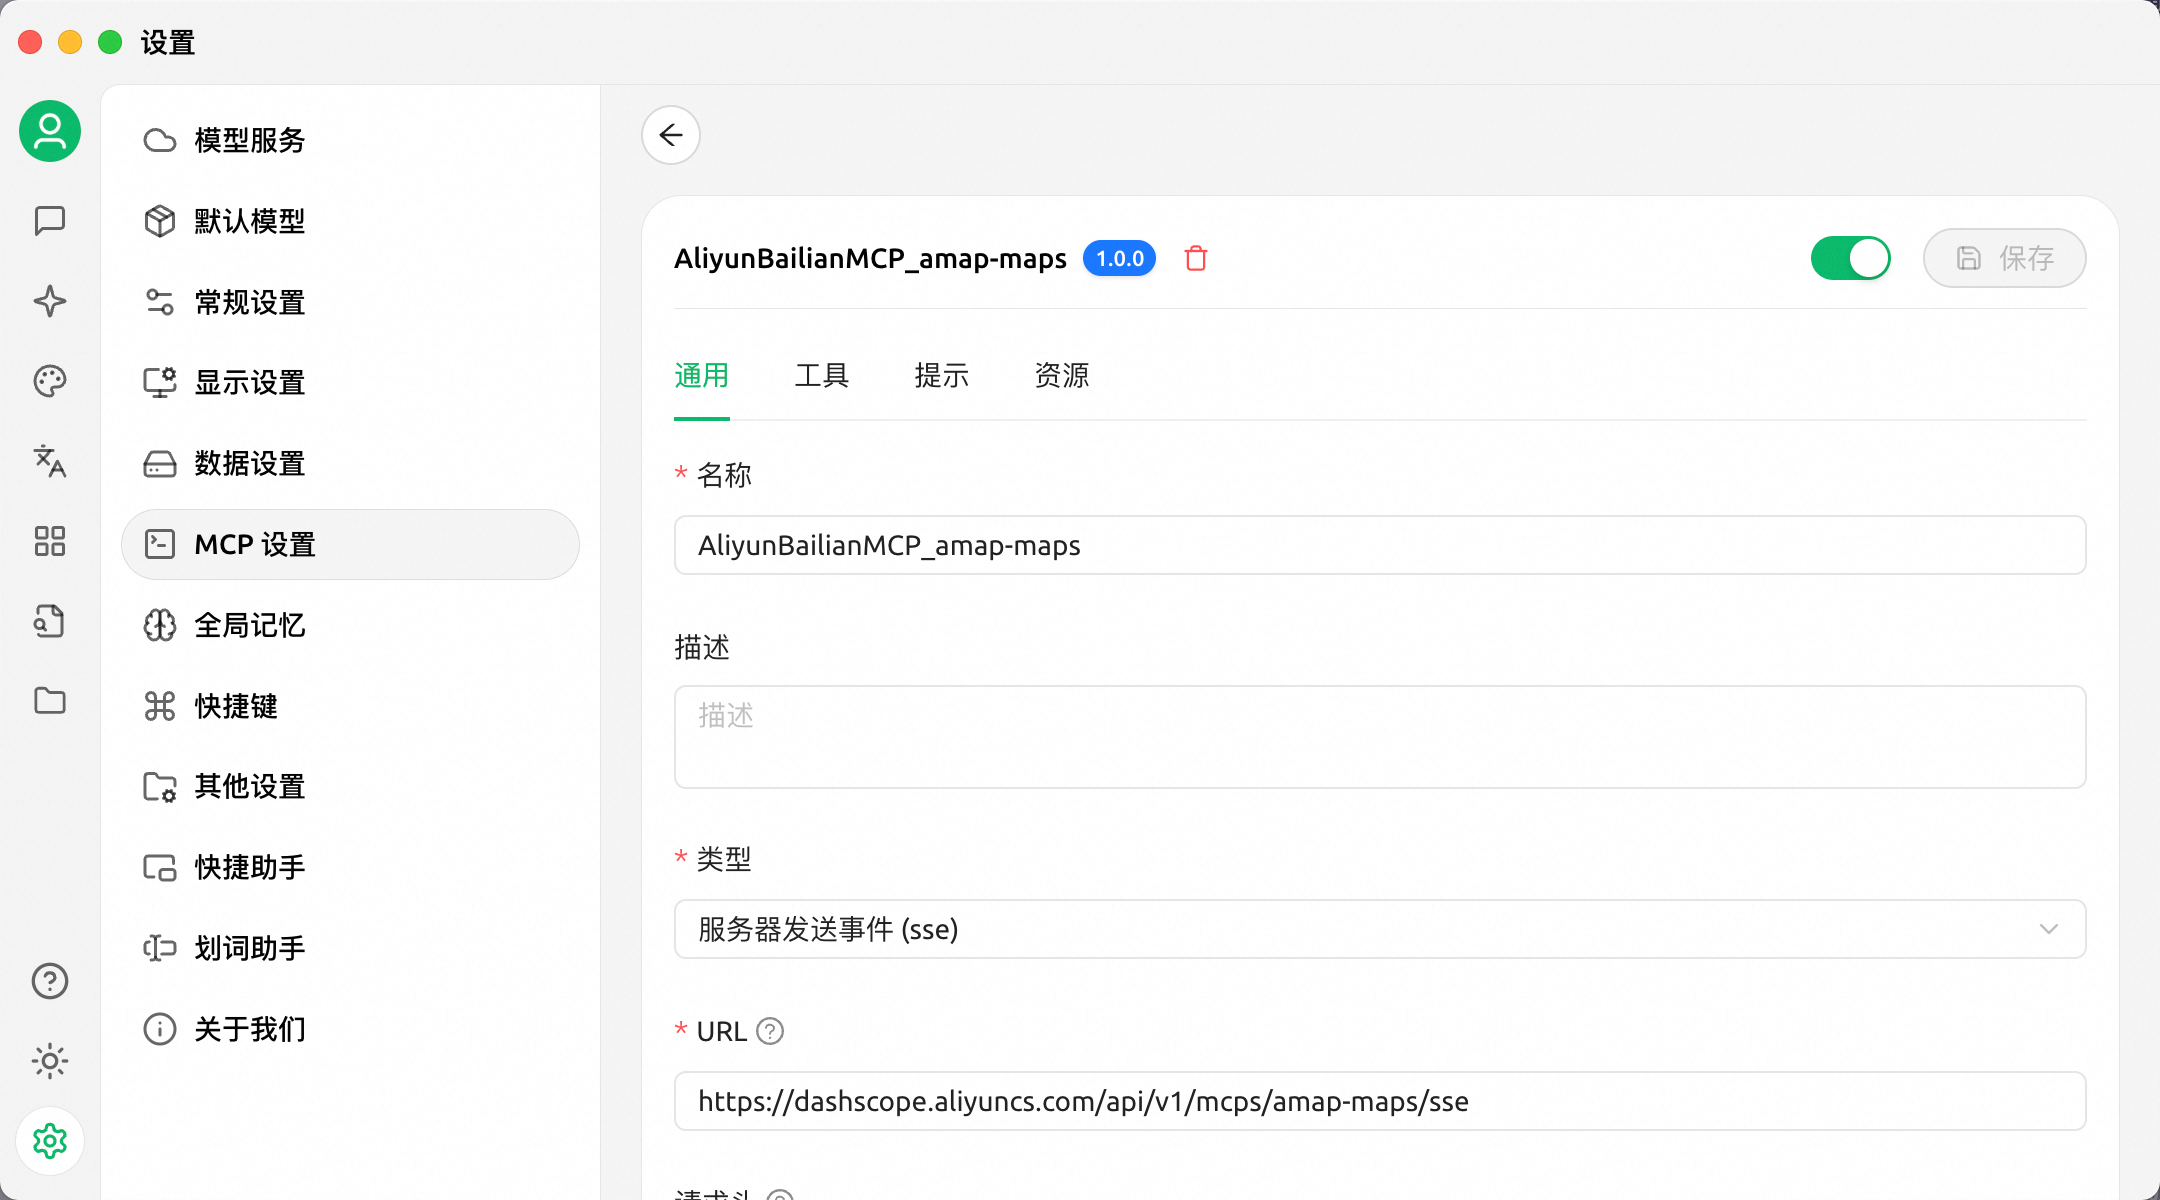Click the 名称 input field
Screen dimensions: 2160x1200
tap(1380, 545)
